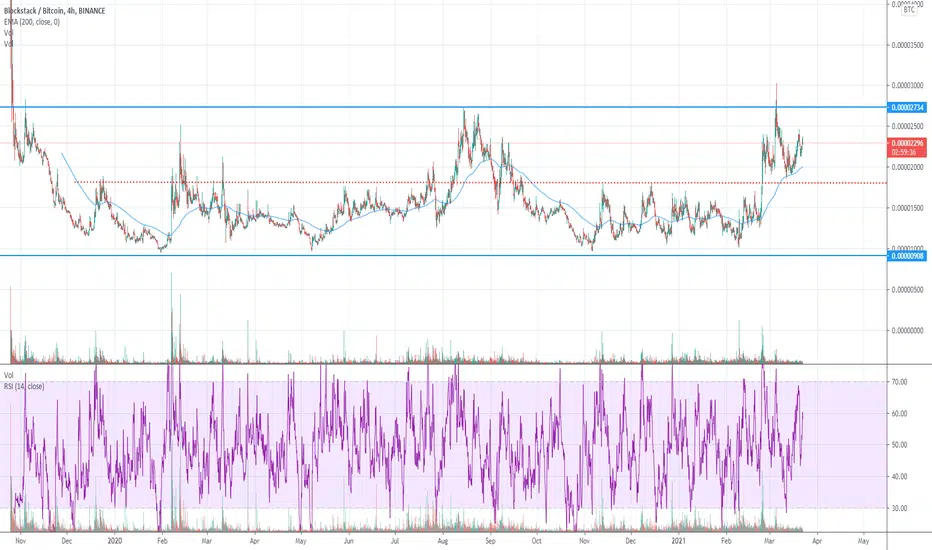Click the 2020 label on the time axis
Screen dimensions: 932x550
tap(115, 541)
